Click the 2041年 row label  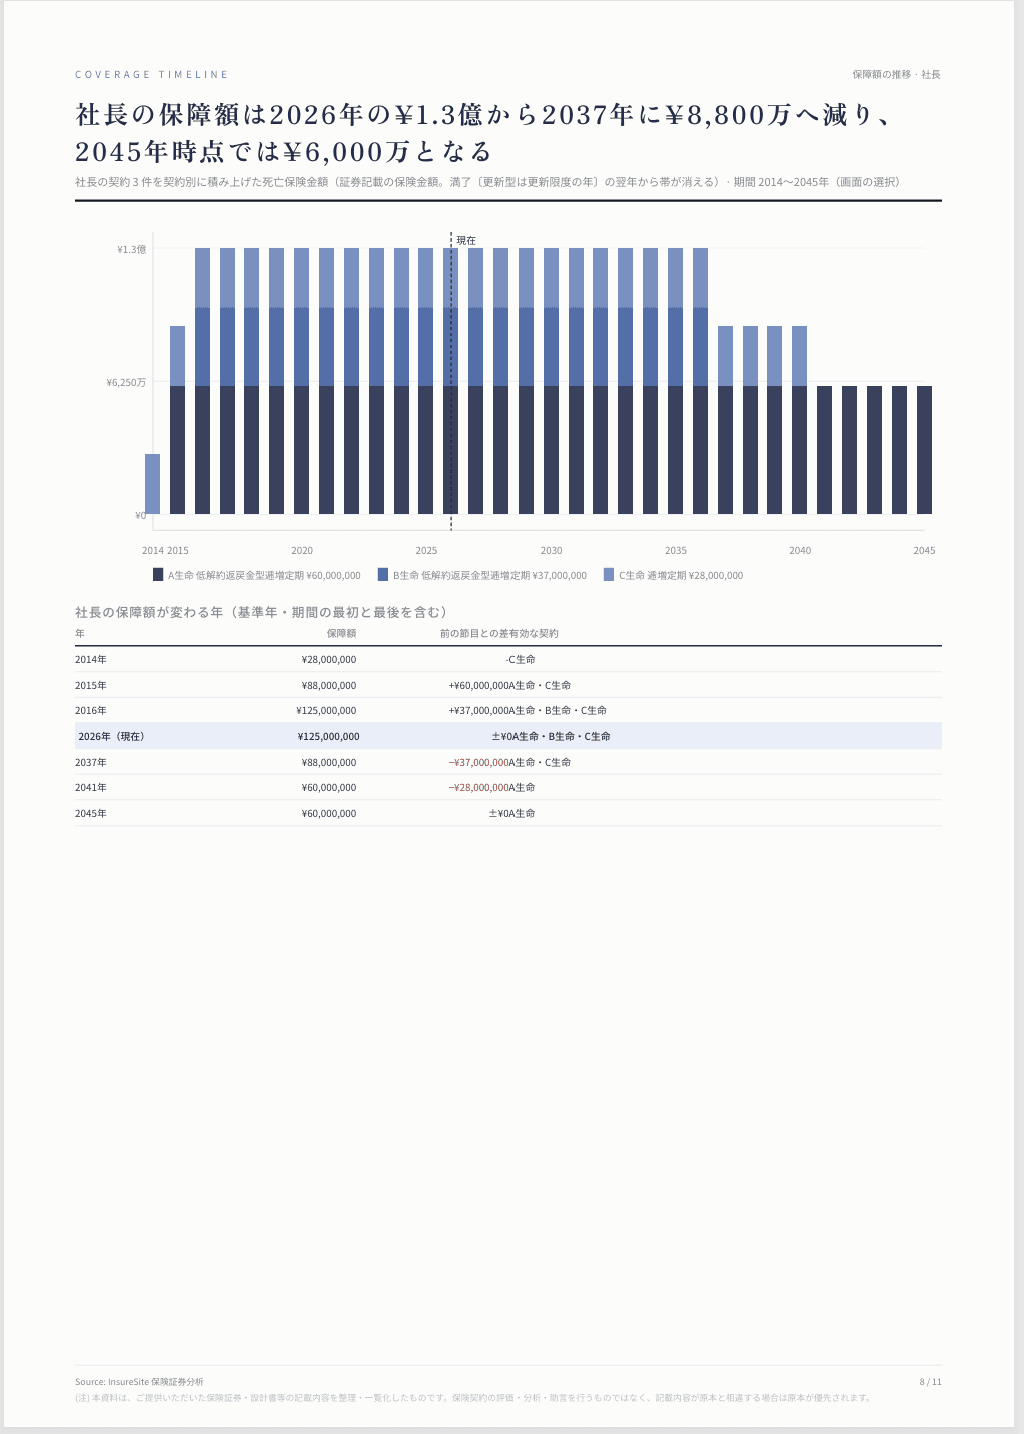click(91, 788)
